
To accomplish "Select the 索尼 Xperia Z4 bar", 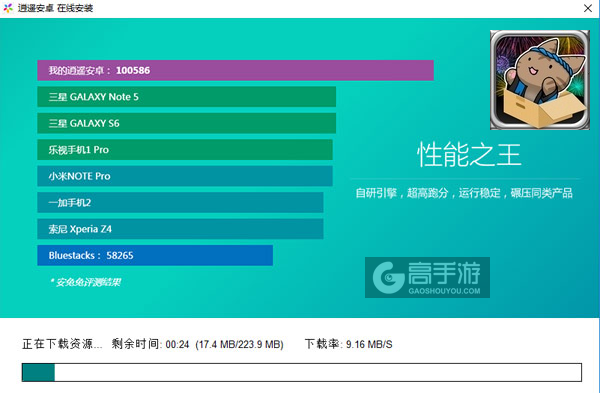I will click(x=180, y=229).
